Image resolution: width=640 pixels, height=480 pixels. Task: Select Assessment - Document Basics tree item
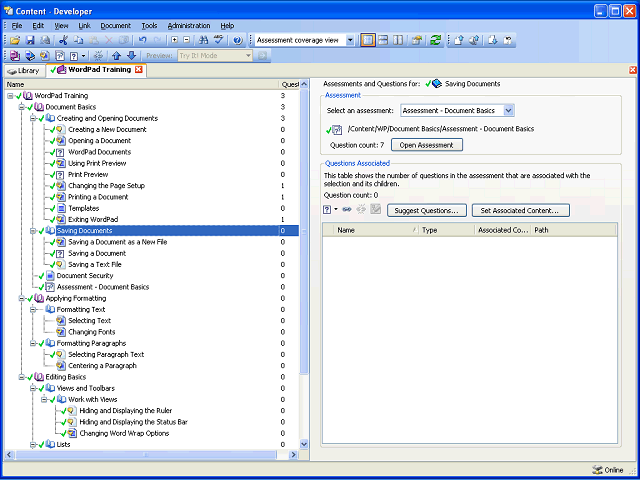pyautogui.click(x=103, y=287)
